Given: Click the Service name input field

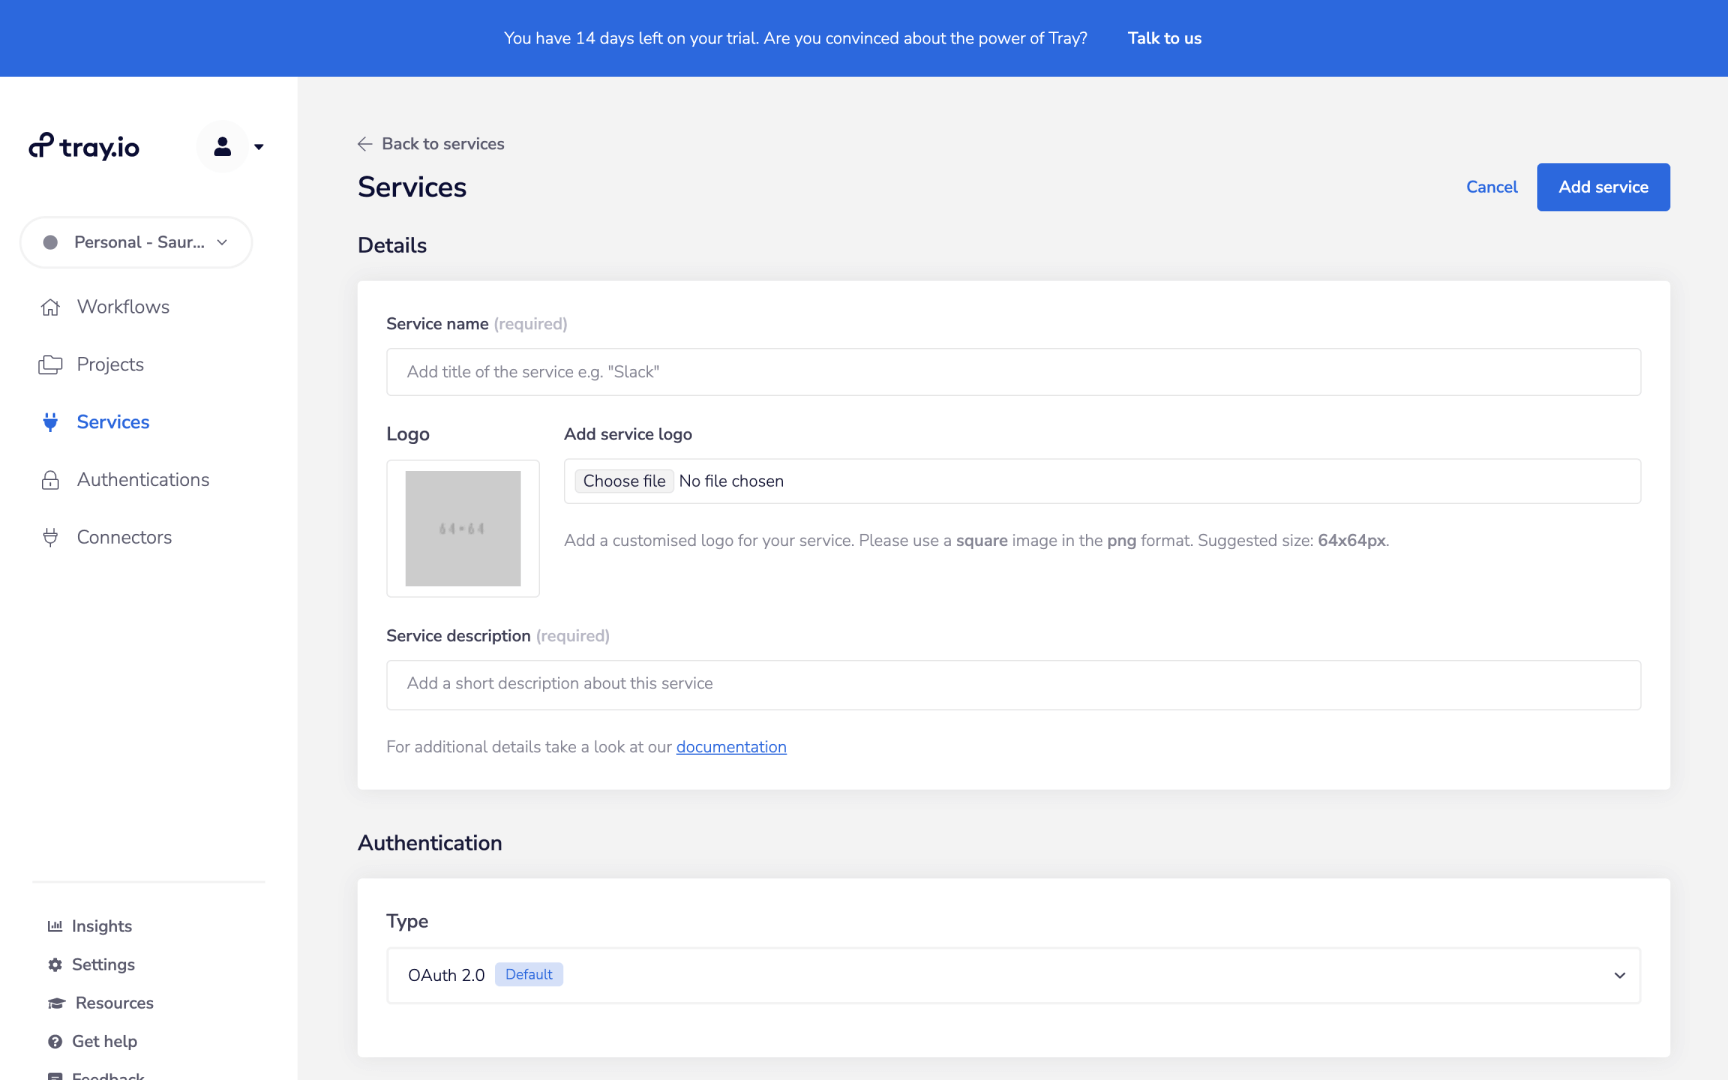Looking at the screenshot, I should pos(1013,372).
